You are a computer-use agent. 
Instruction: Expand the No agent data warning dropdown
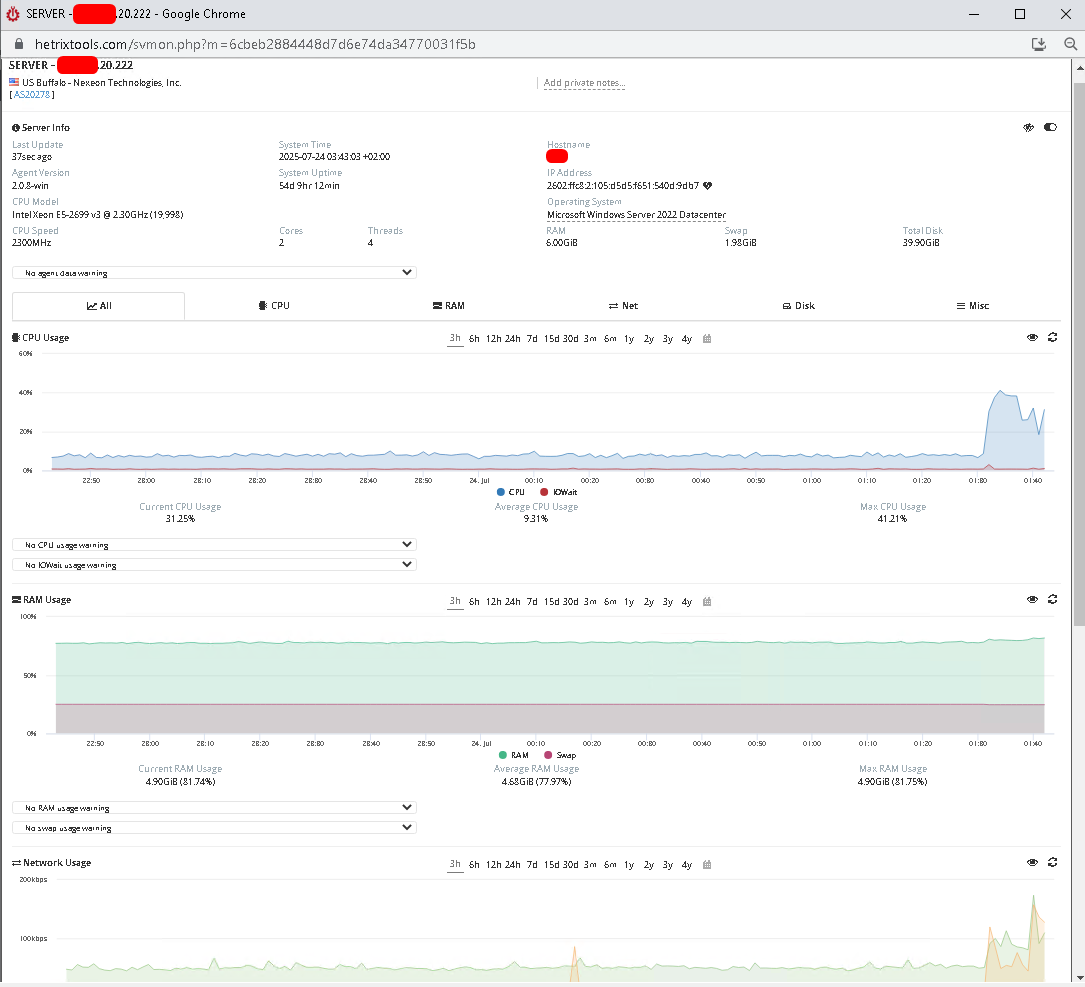click(x=215, y=273)
